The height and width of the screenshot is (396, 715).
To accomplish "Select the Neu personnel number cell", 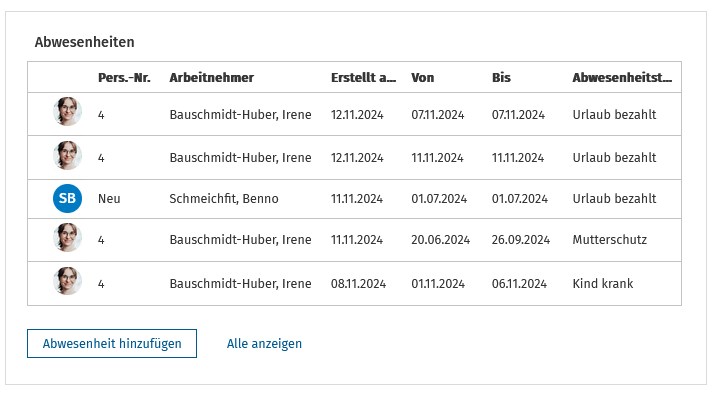I will coord(109,199).
